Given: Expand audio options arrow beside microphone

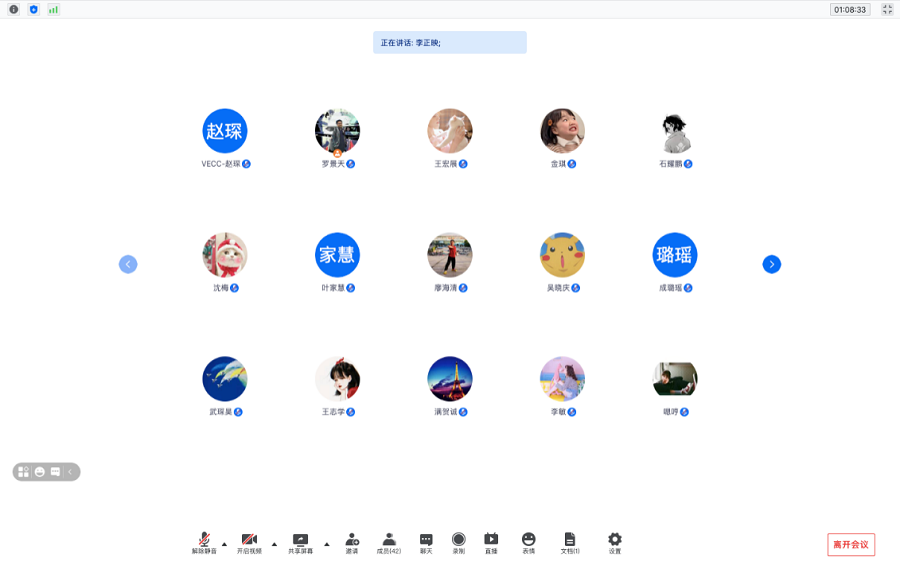Looking at the screenshot, I should point(224,544).
